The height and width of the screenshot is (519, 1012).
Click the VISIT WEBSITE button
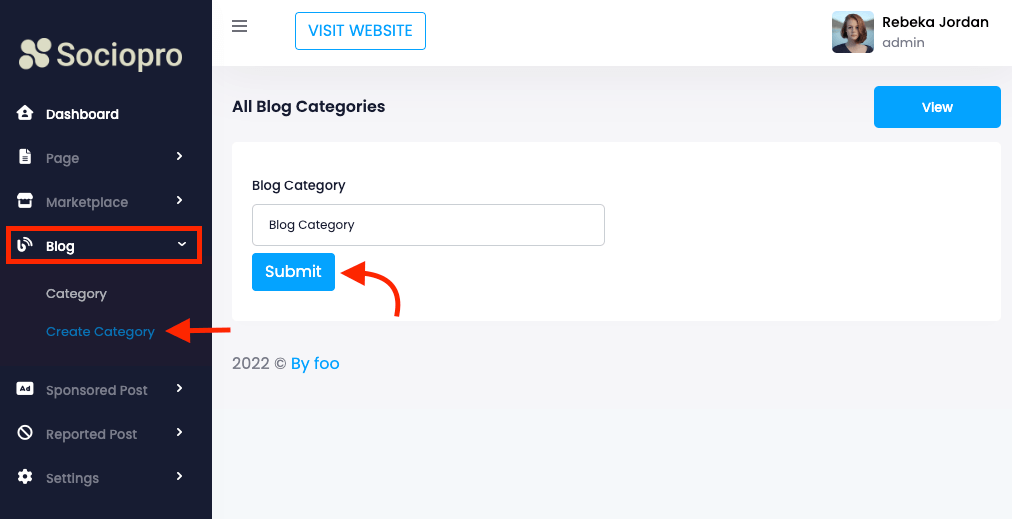[360, 31]
